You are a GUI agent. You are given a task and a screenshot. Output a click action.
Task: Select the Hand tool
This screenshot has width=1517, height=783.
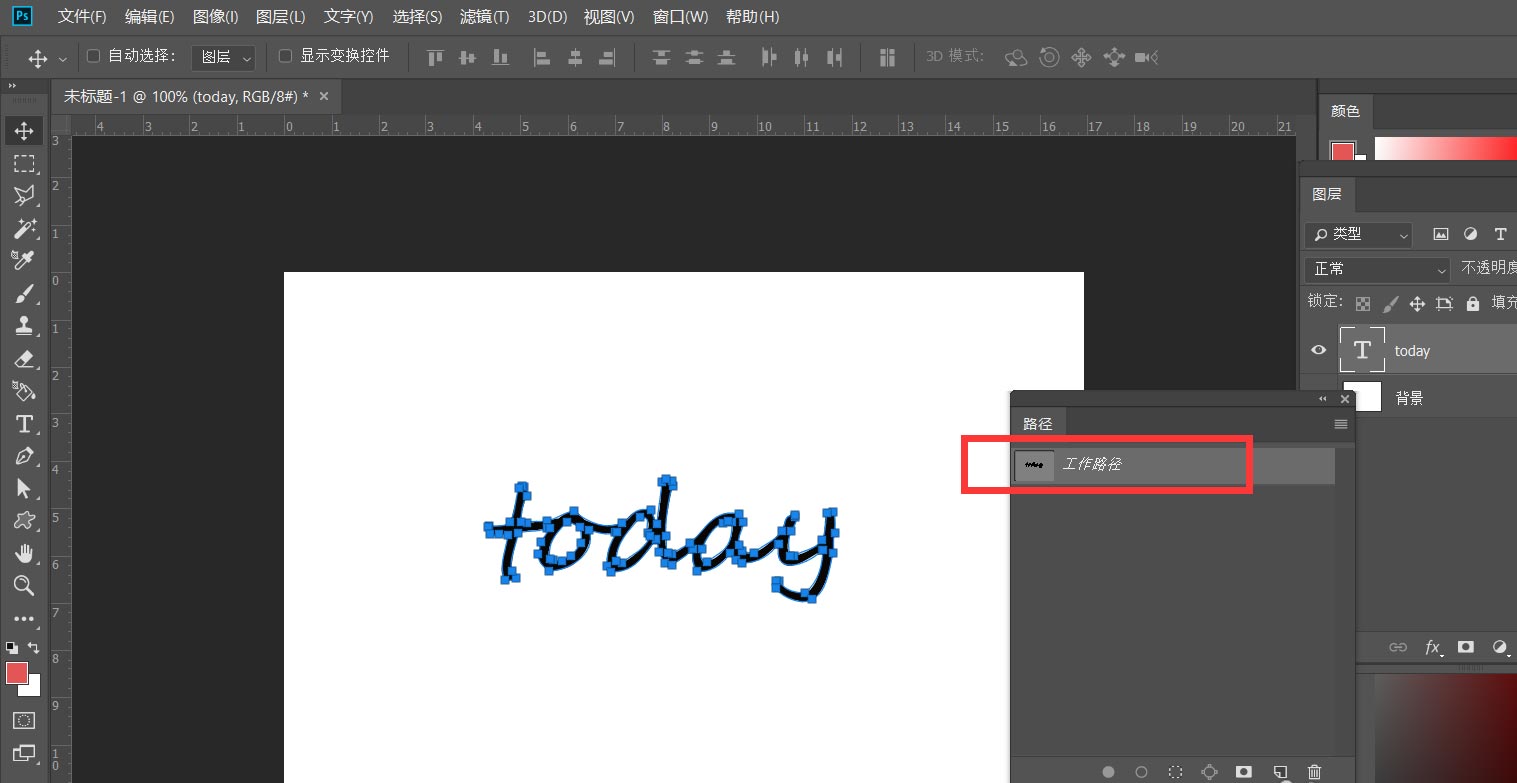[24, 553]
